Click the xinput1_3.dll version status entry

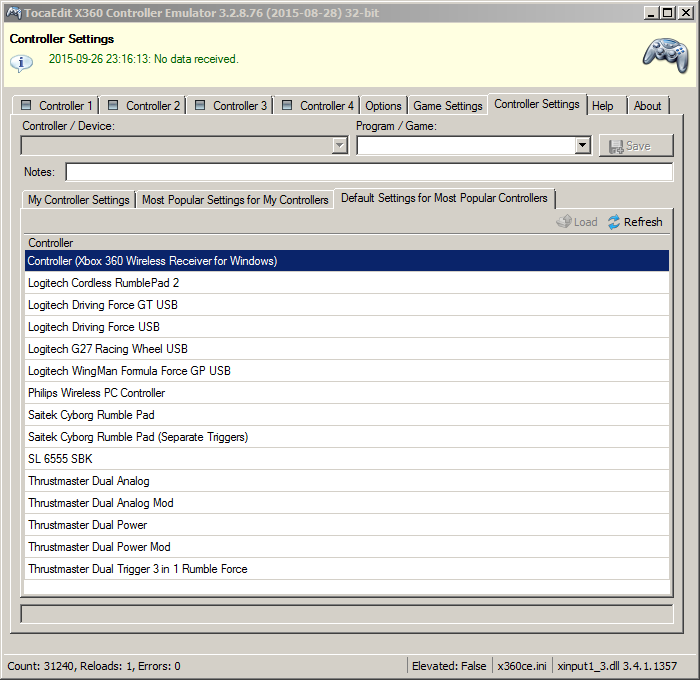pyautogui.click(x=617, y=666)
